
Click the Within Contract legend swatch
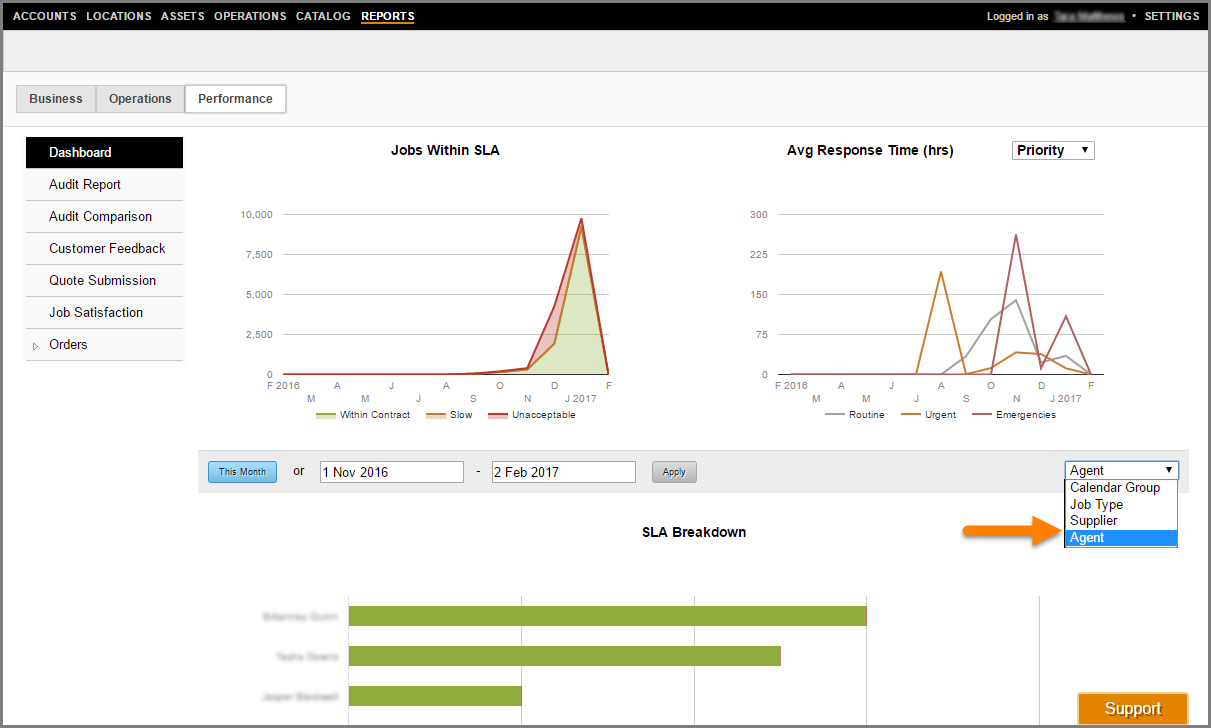click(x=326, y=415)
